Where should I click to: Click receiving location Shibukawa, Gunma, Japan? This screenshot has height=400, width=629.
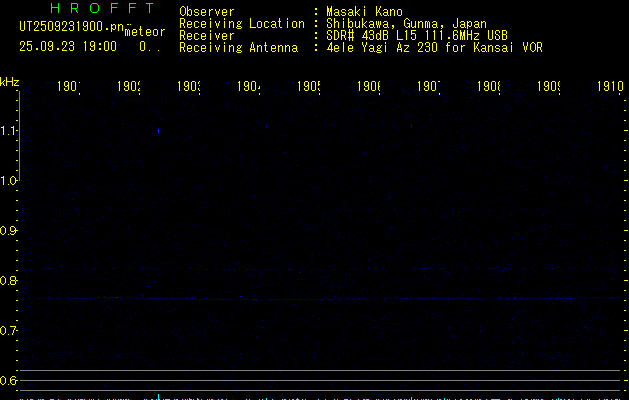pyautogui.click(x=406, y=24)
